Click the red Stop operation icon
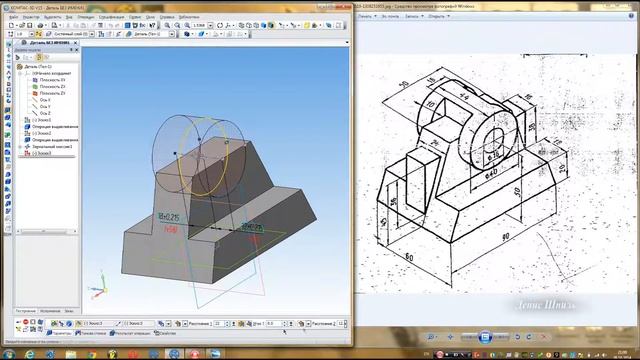Viewport: 640px width, 360px height. click(x=26, y=322)
